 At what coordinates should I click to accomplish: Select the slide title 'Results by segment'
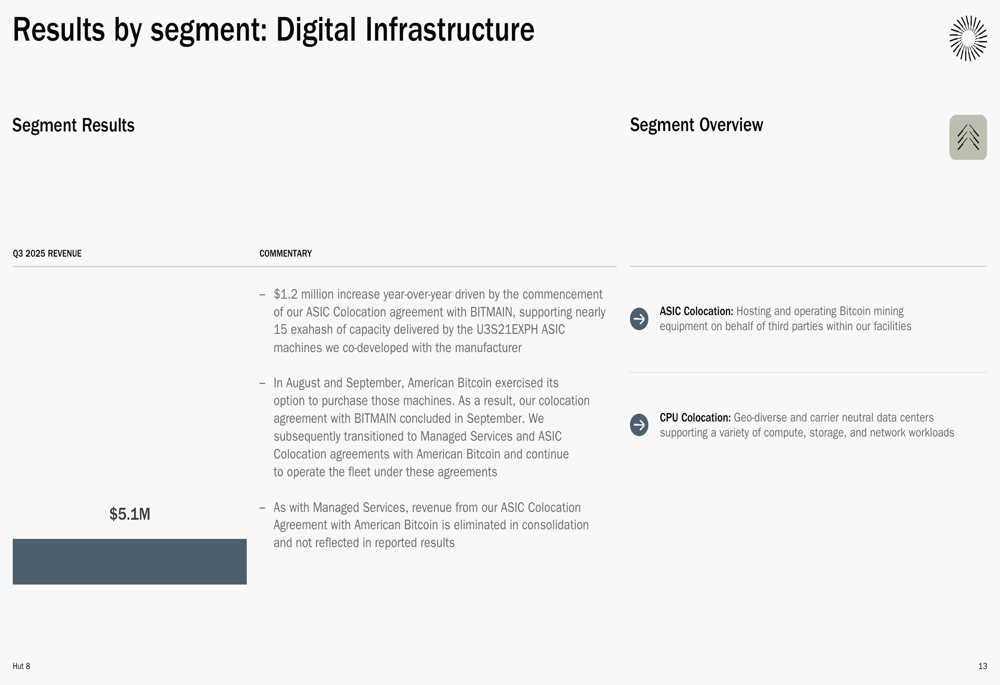[273, 30]
